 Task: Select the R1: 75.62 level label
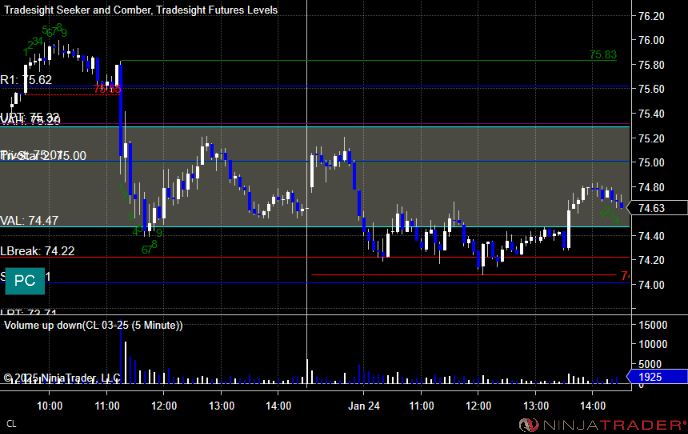click(26, 80)
